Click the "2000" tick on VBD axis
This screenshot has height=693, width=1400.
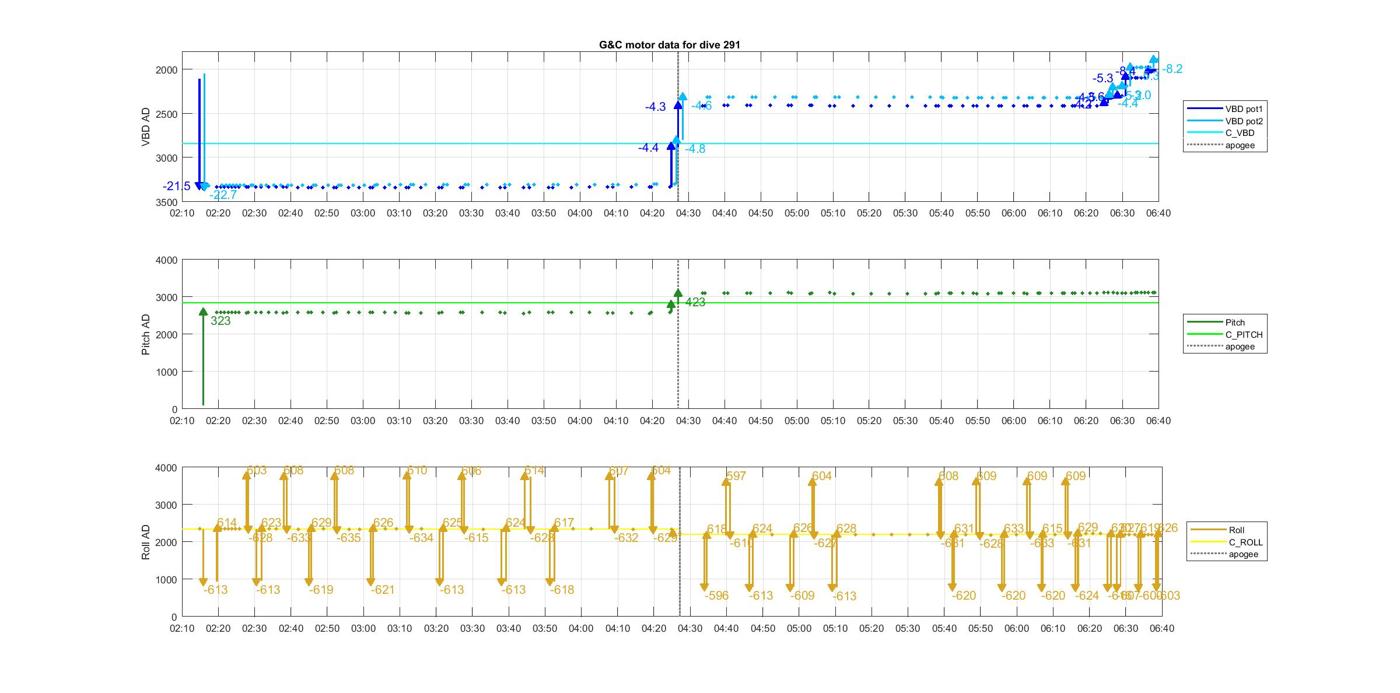coord(166,70)
